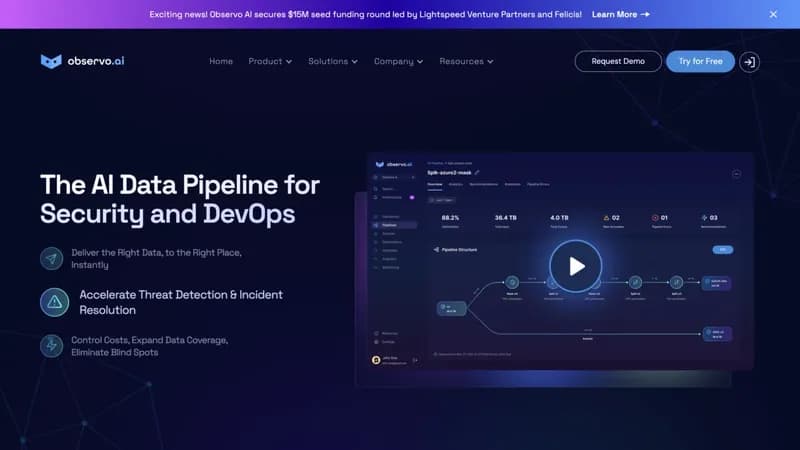Image resolution: width=800 pixels, height=450 pixels.
Task: Follow the Learn More banner link
Action: [x=620, y=14]
